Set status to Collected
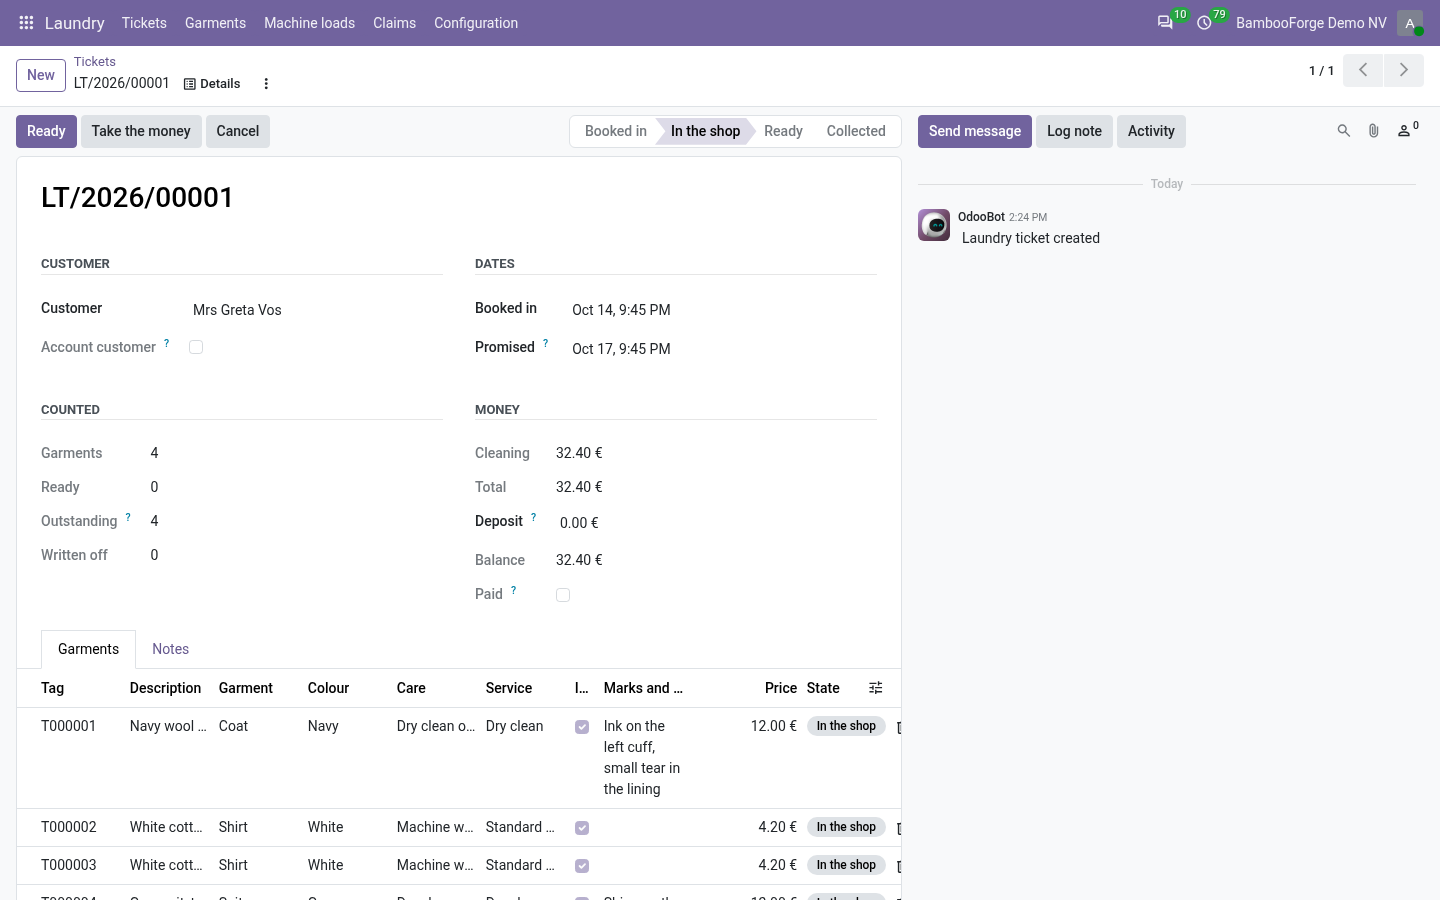Viewport: 1440px width, 900px height. [x=856, y=131]
